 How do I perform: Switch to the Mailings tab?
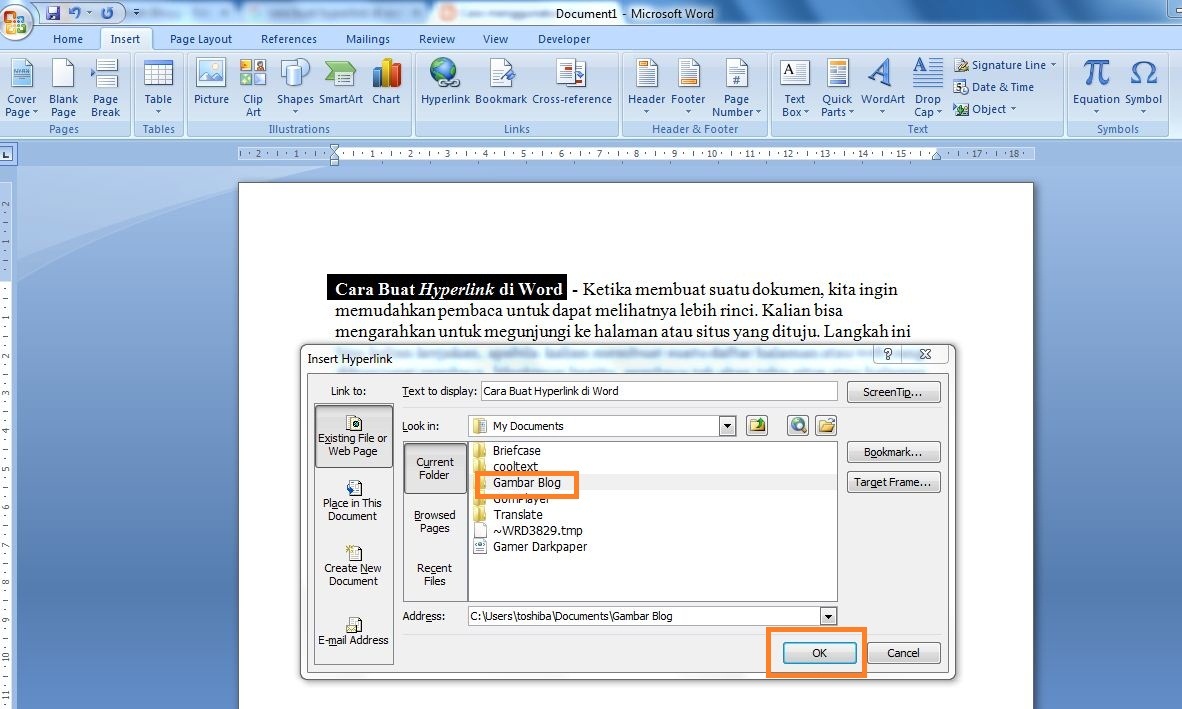368,39
